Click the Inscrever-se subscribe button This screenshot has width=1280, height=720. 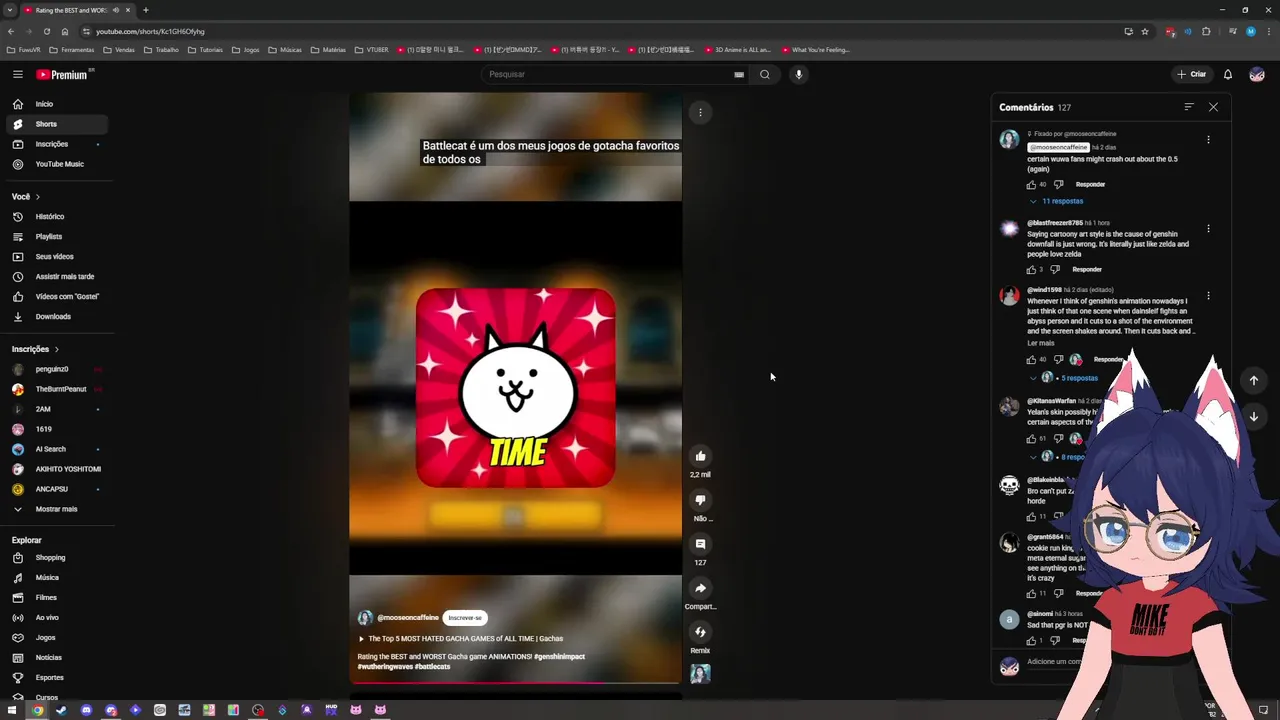465,618
